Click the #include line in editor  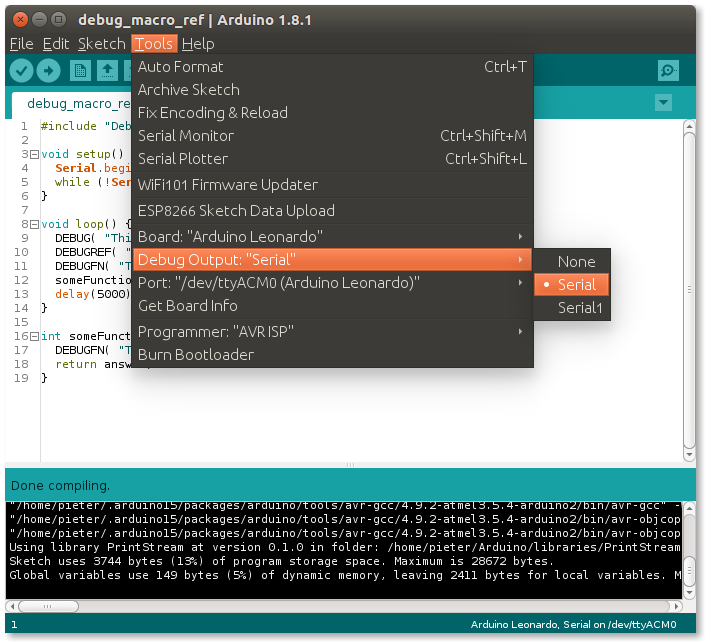(85, 126)
